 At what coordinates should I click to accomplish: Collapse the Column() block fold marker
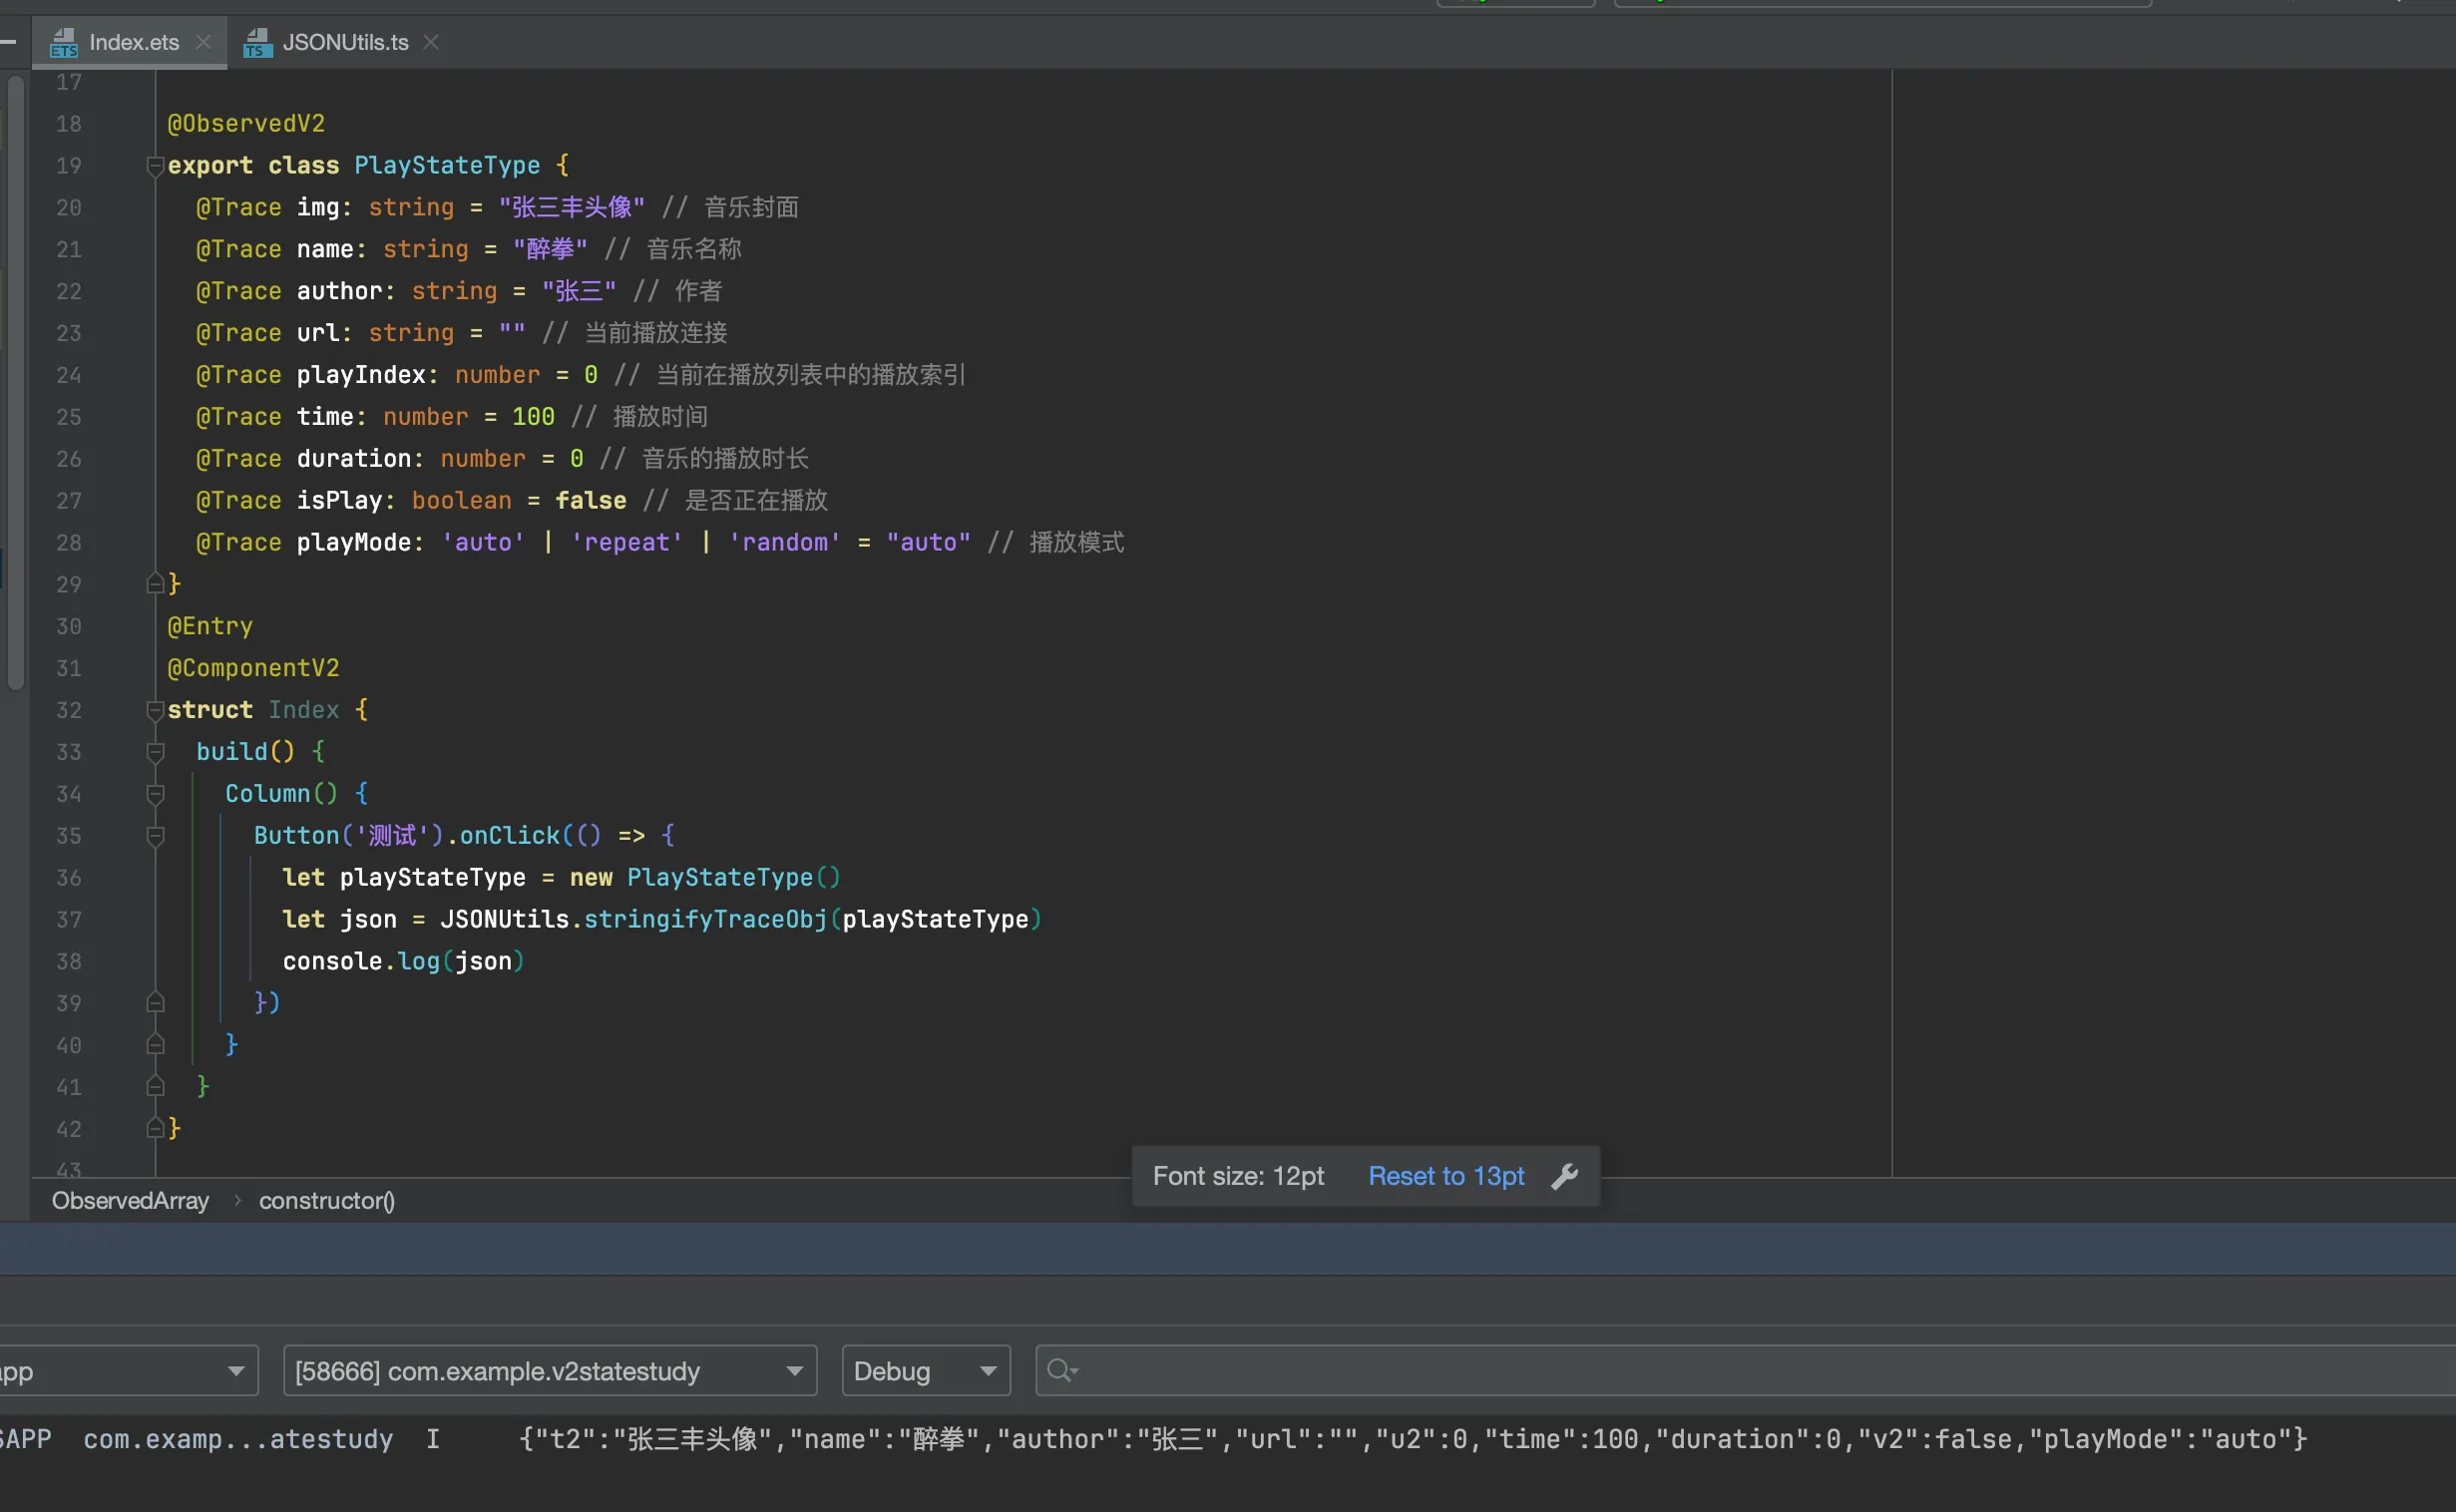(x=155, y=794)
